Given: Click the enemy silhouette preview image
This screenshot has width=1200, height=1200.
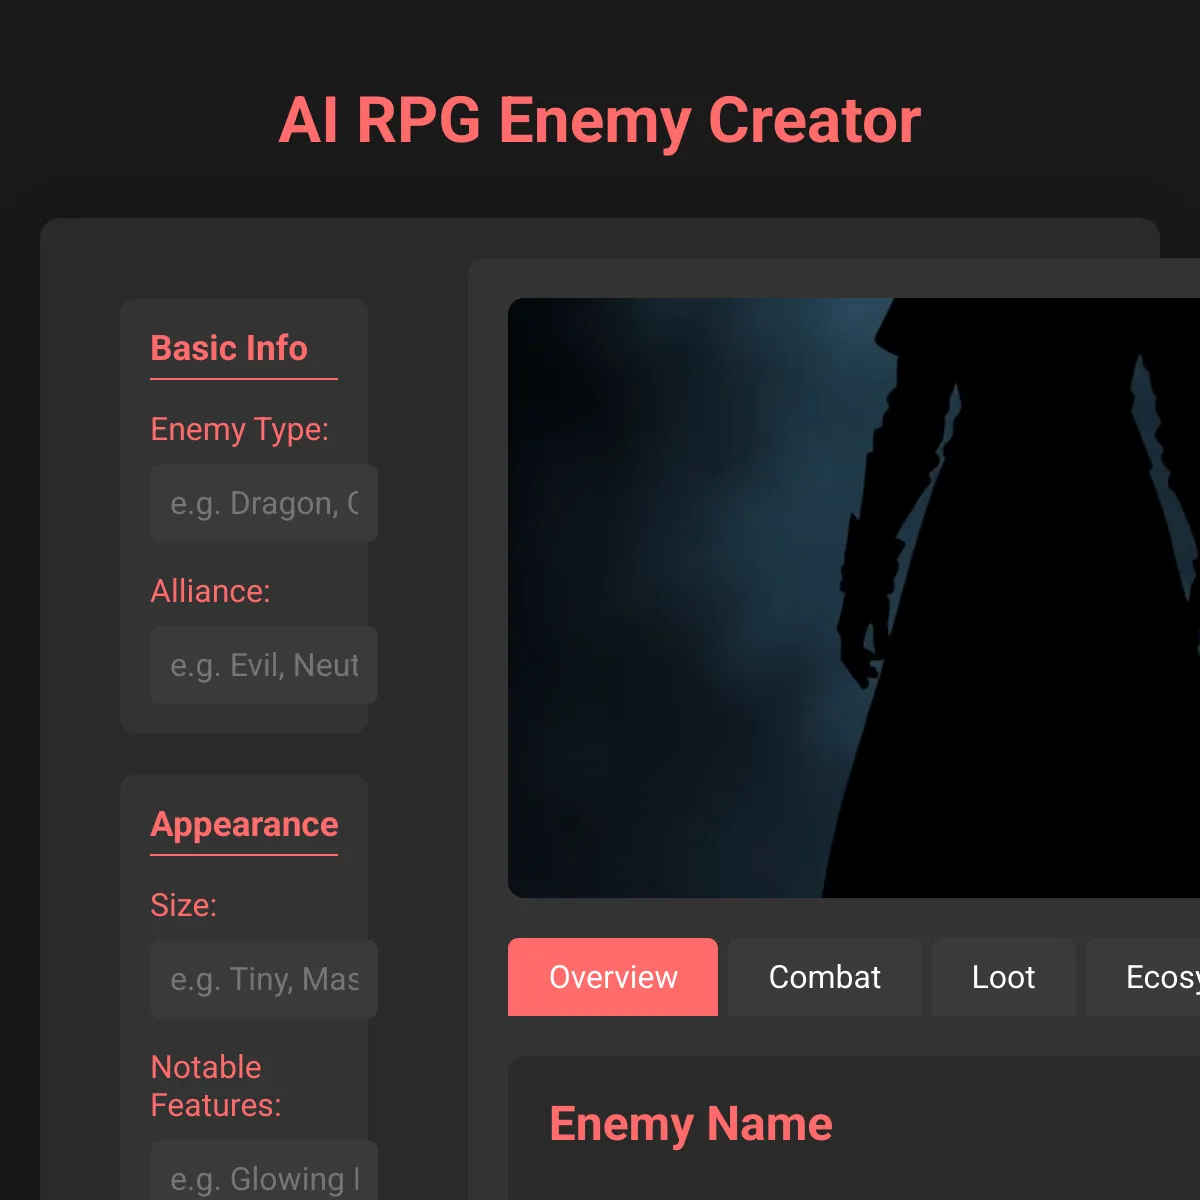Looking at the screenshot, I should click(854, 598).
